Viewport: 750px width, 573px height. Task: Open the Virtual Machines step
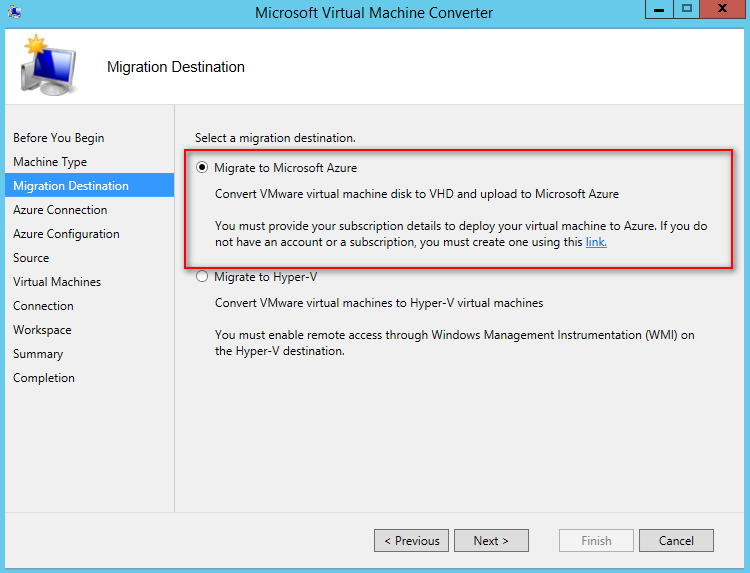click(x=56, y=282)
